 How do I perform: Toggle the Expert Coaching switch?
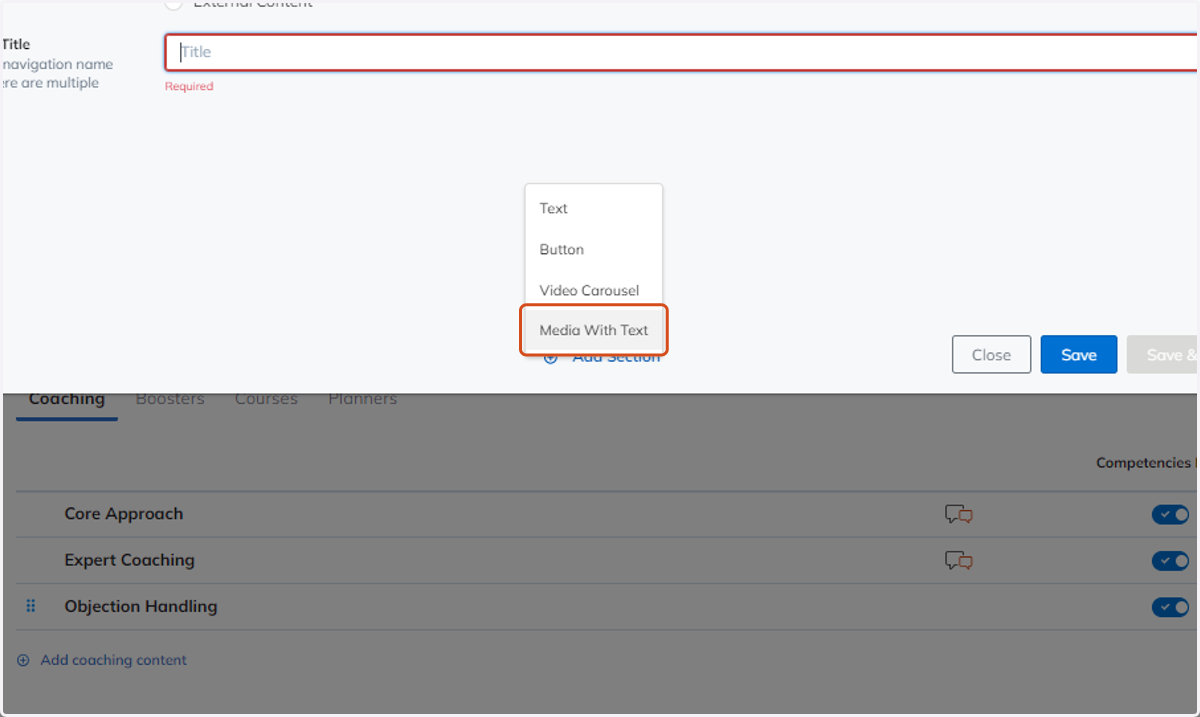pos(1170,560)
